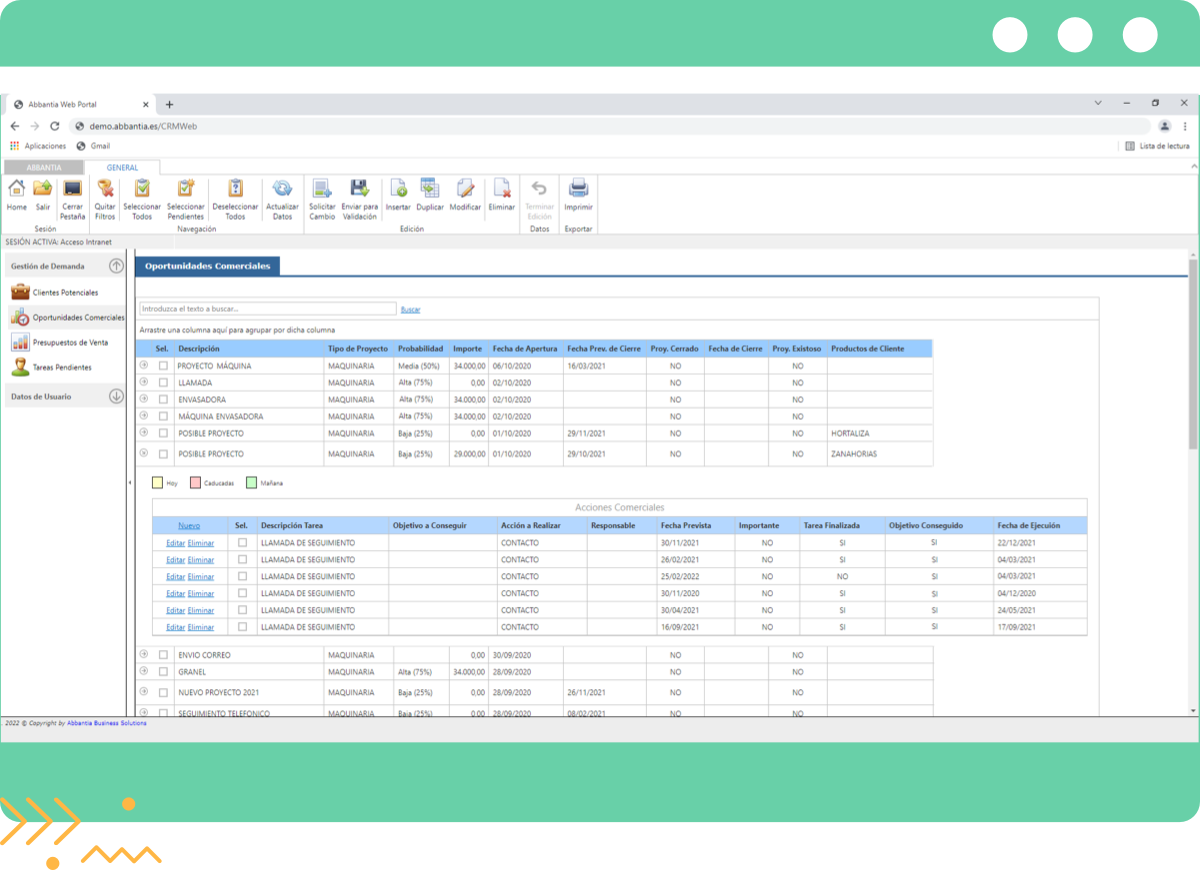Tick the checkbox for ENVASADORA row

pyautogui.click(x=163, y=400)
